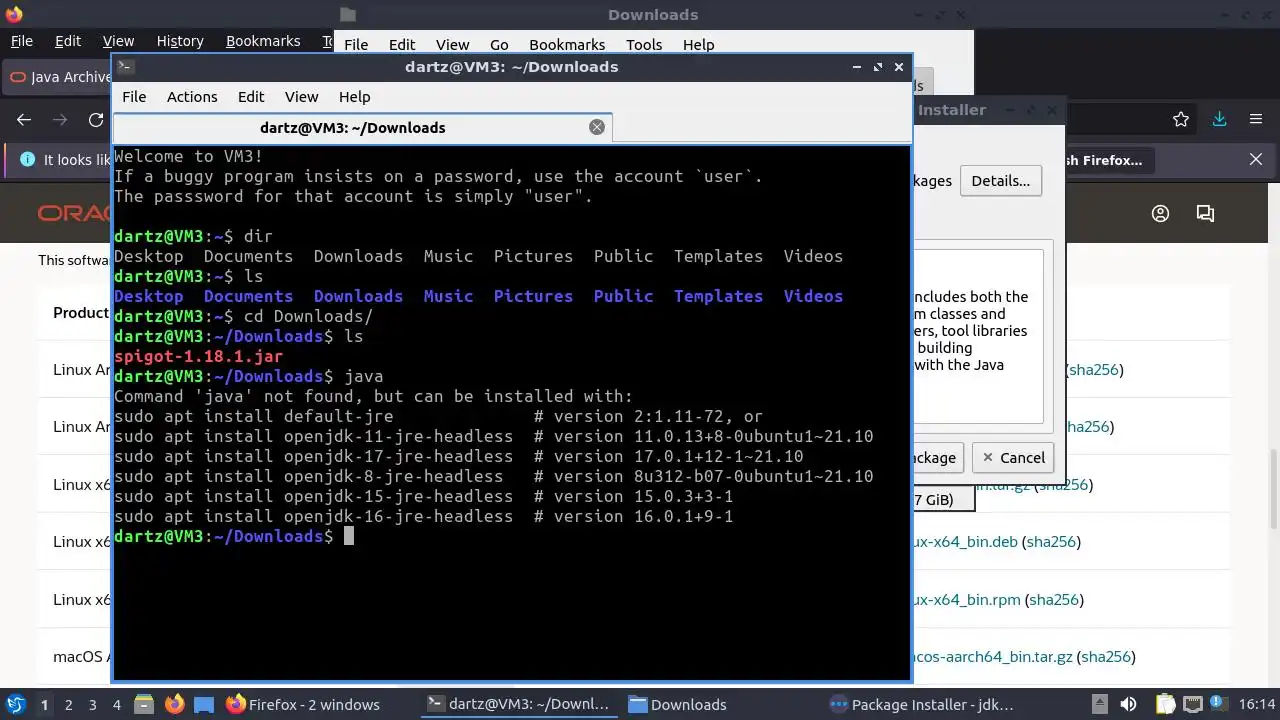1280x720 pixels.
Task: Open Tools menu in Downloads file manager
Action: (x=644, y=45)
